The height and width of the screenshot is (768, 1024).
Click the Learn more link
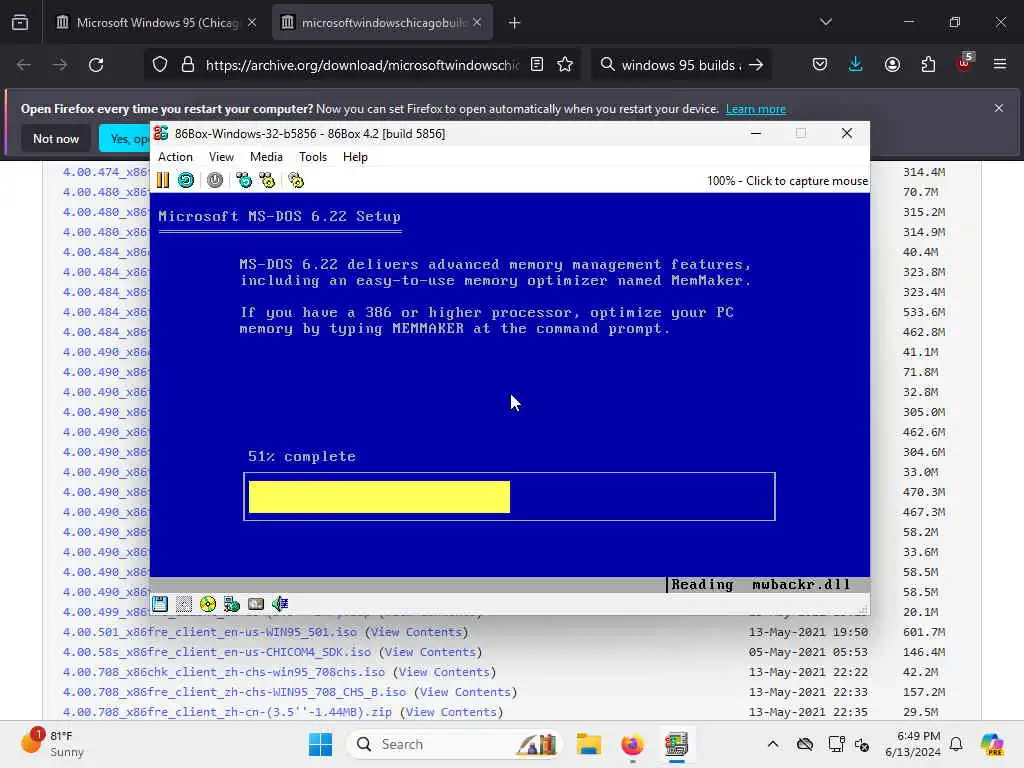pyautogui.click(x=756, y=109)
